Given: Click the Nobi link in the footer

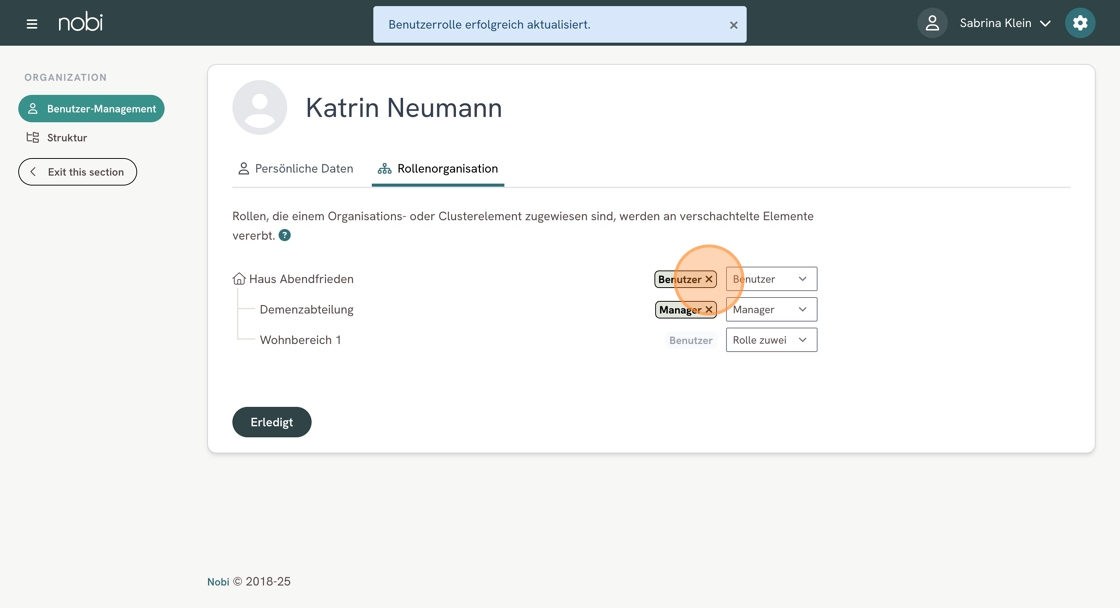Looking at the screenshot, I should (218, 582).
